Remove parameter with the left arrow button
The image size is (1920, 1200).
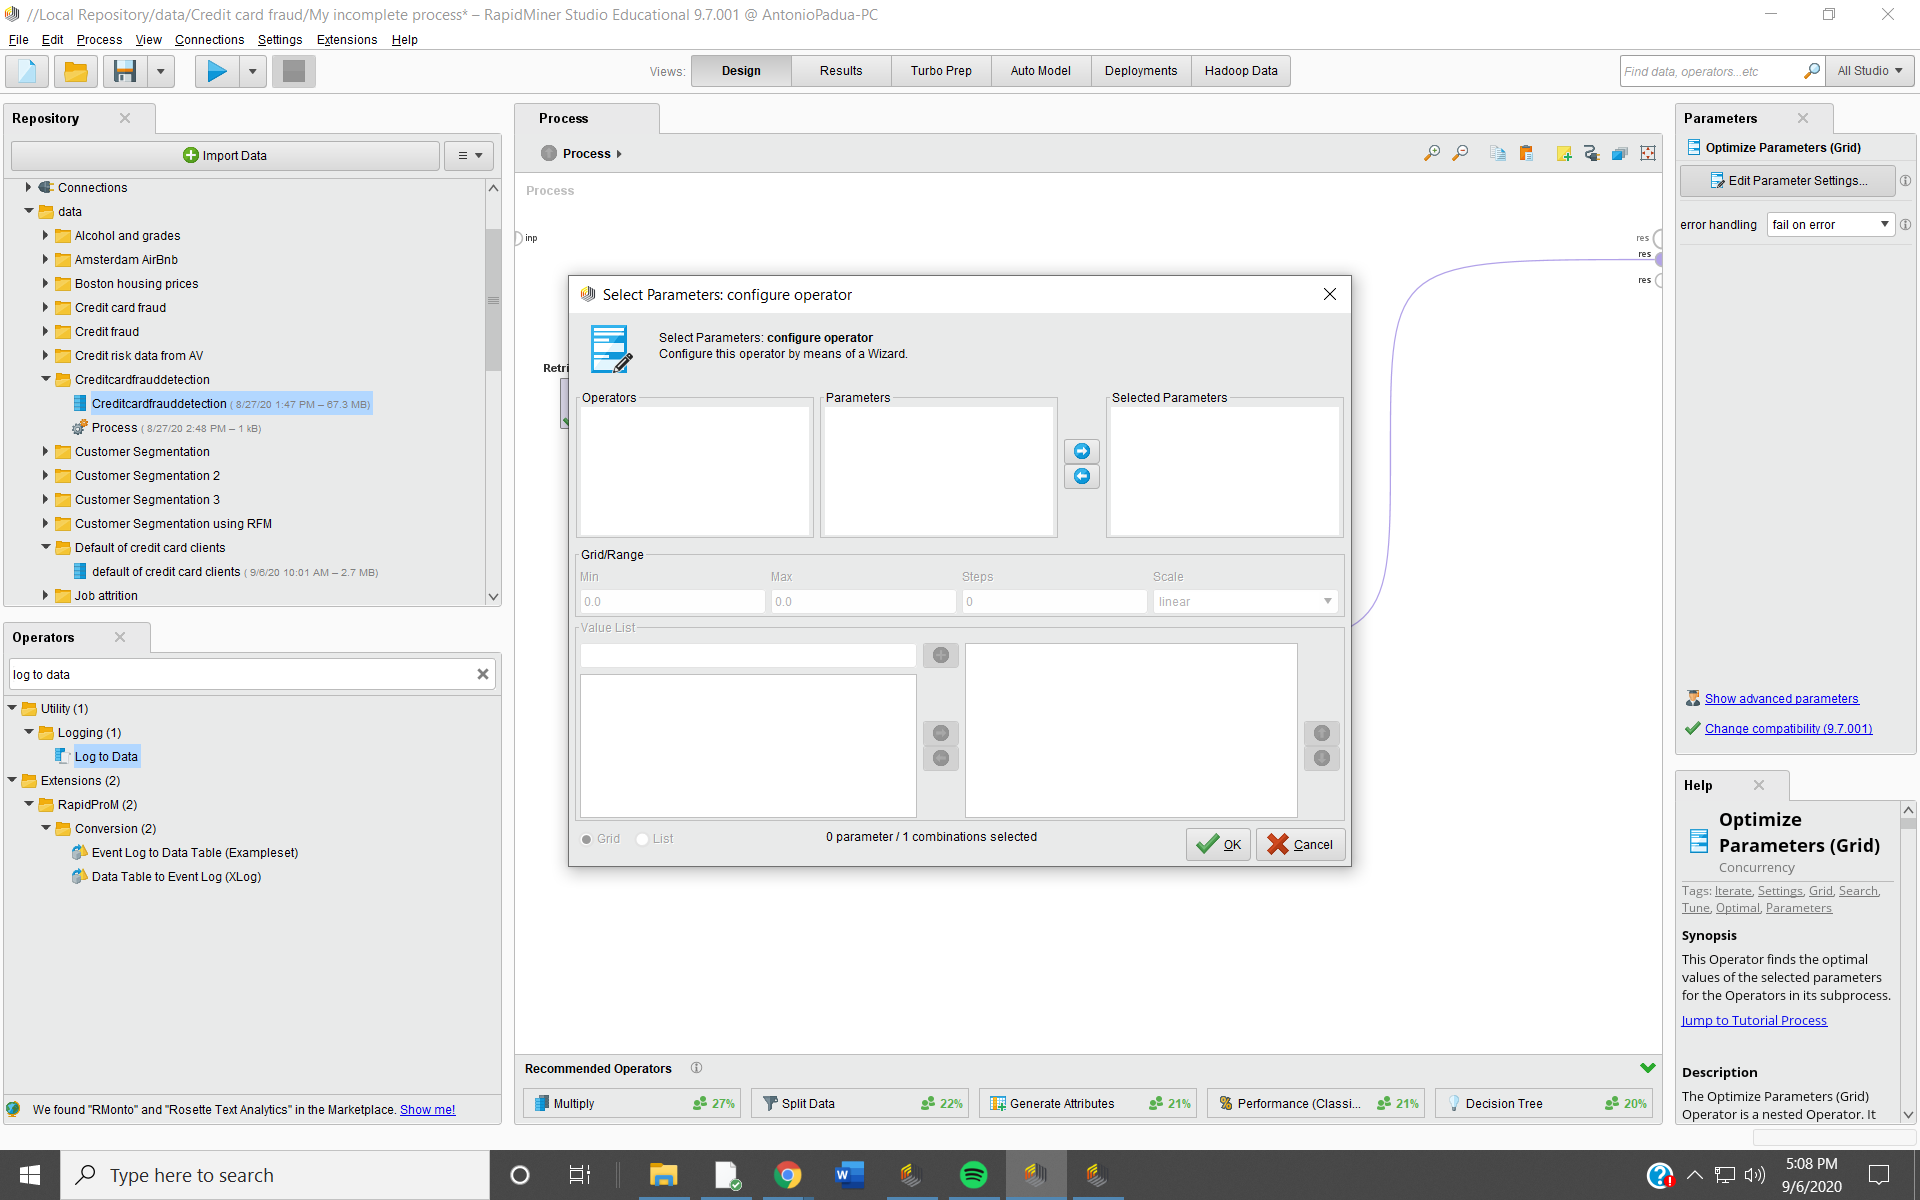1082,476
